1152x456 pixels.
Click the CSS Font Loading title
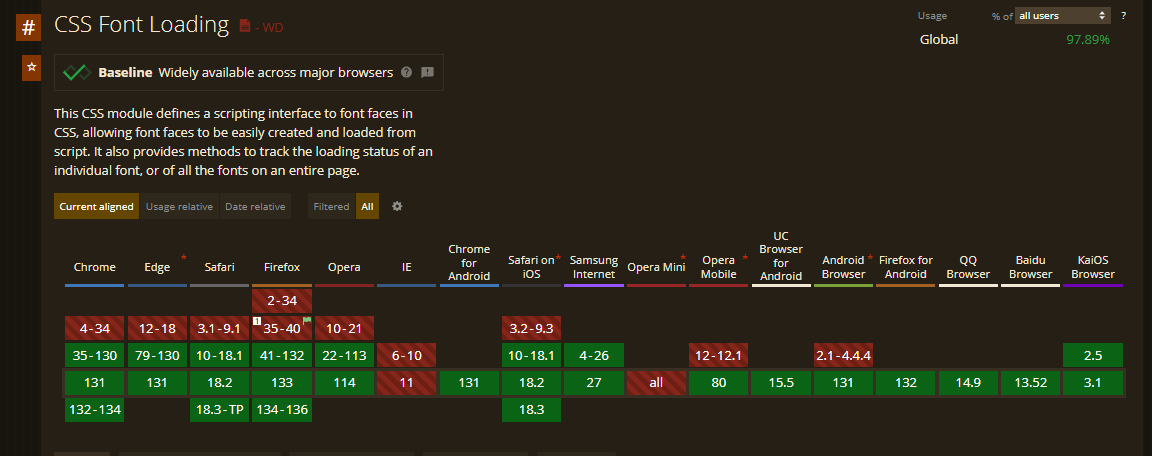(x=142, y=25)
